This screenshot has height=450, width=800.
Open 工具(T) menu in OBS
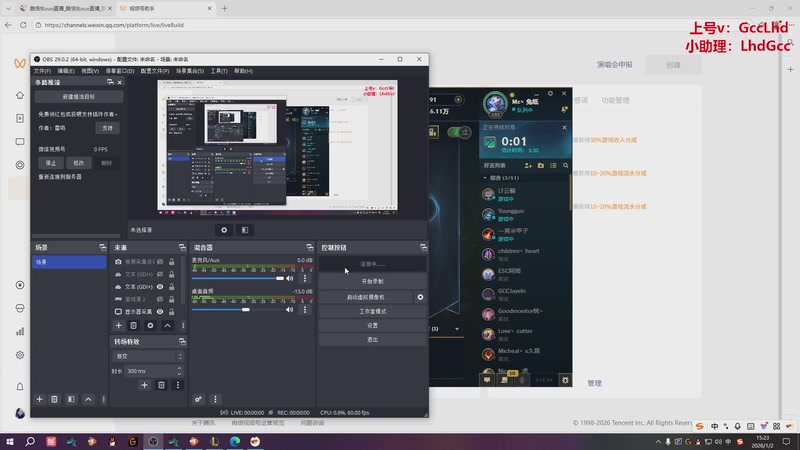click(x=219, y=71)
